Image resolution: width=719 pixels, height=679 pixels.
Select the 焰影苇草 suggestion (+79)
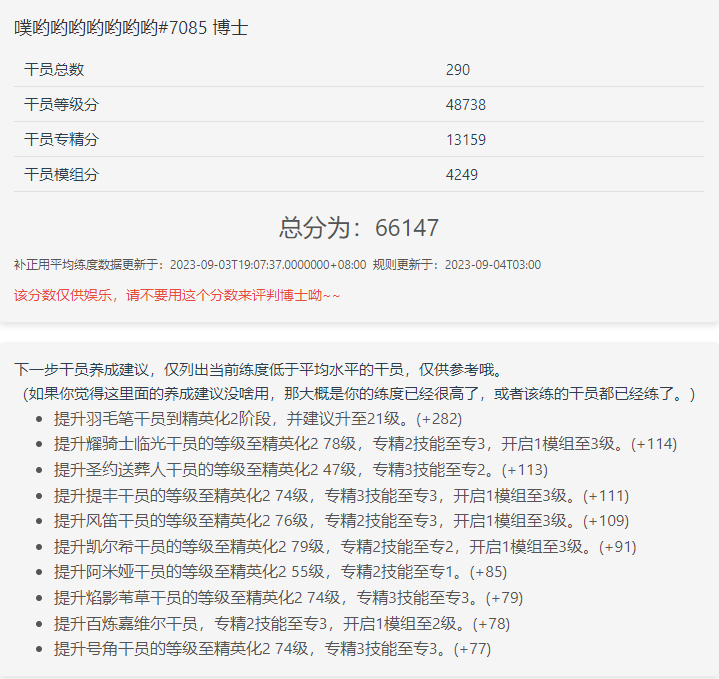(288, 597)
